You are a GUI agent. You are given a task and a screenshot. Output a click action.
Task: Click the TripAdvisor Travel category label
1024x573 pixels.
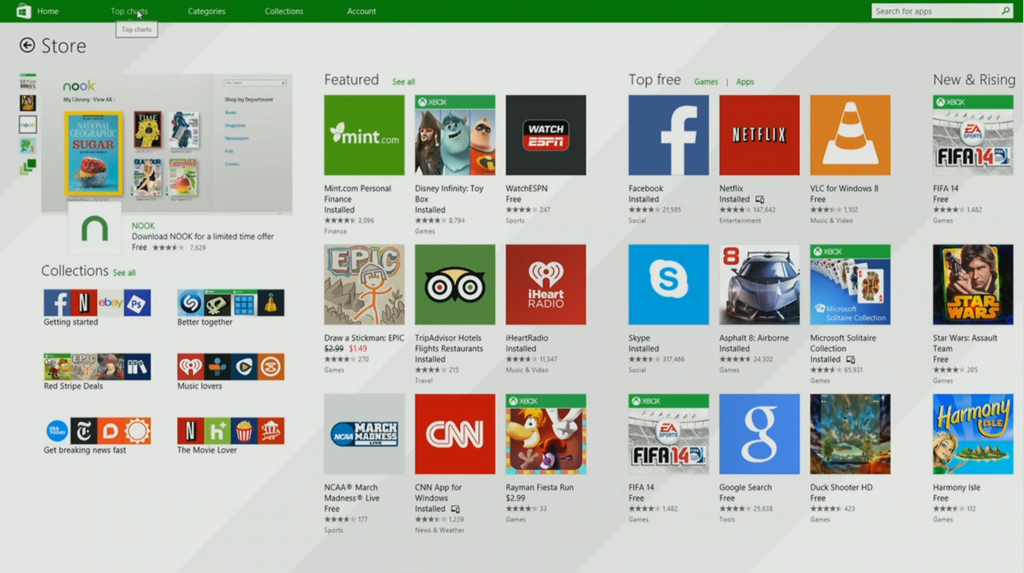tap(423, 380)
